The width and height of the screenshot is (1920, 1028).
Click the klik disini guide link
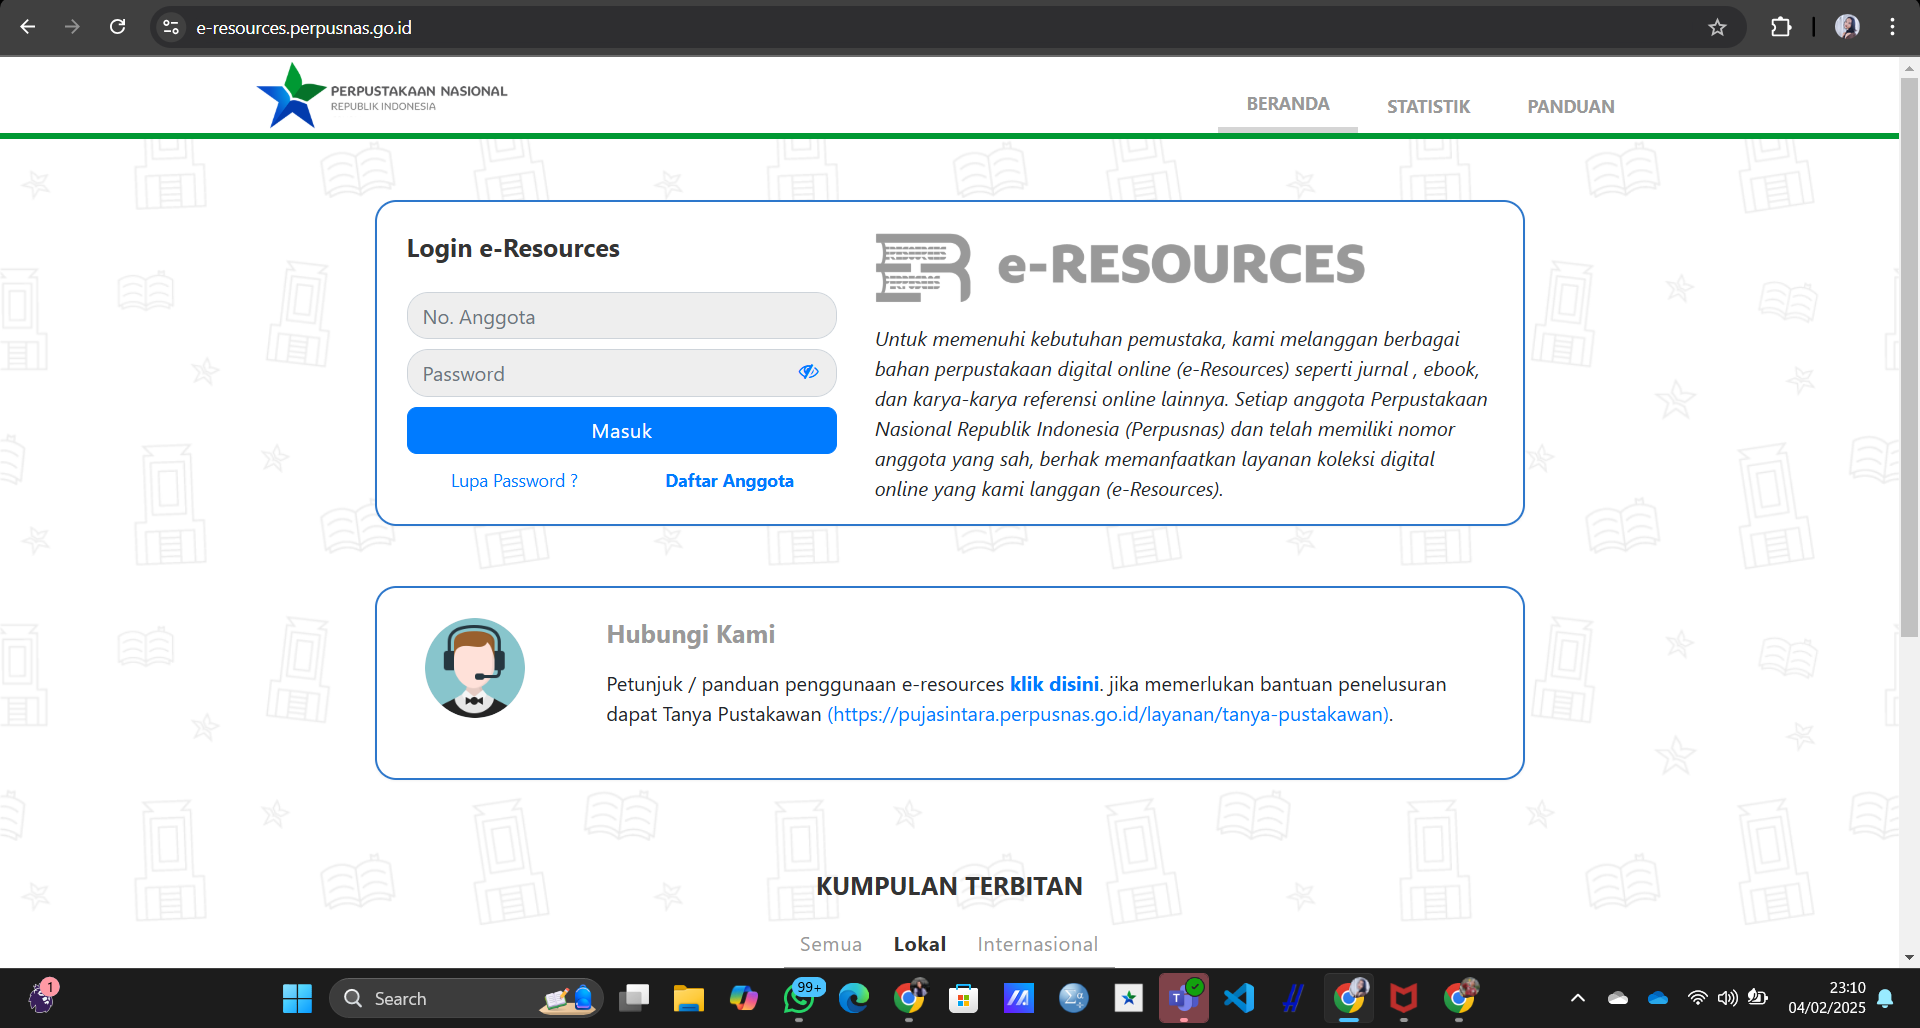pos(1053,684)
